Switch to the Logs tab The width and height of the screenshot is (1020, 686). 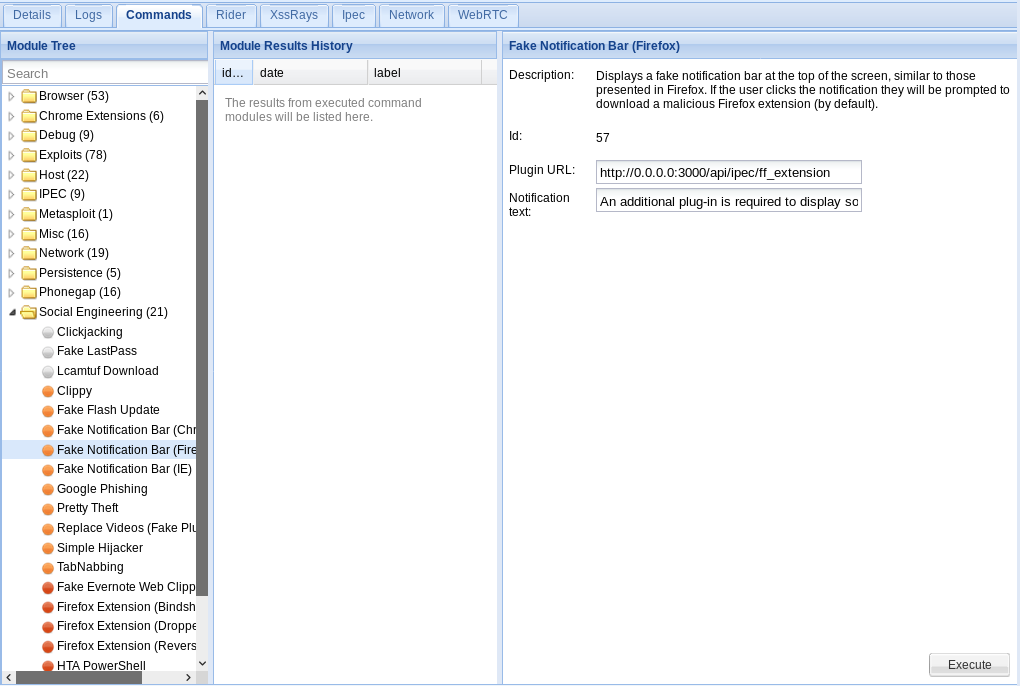point(88,15)
